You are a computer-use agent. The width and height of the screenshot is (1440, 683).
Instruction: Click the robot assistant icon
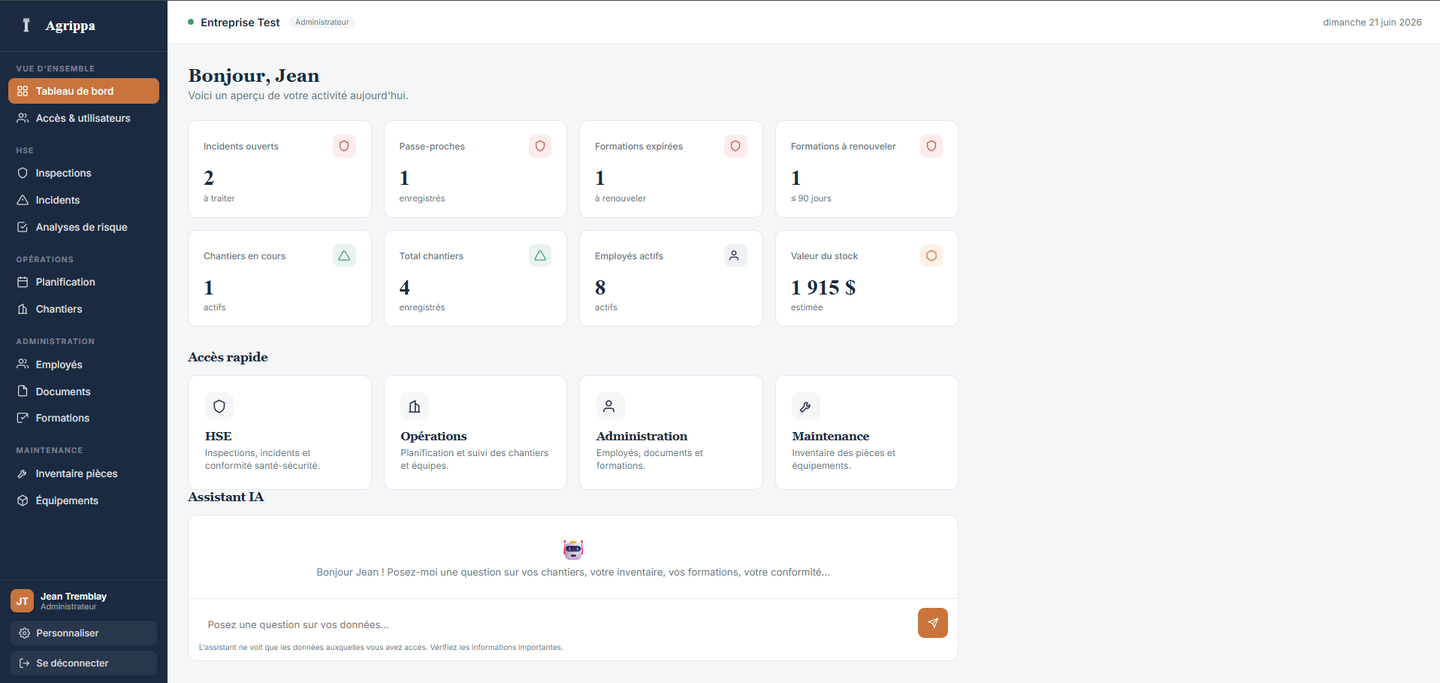(573, 549)
